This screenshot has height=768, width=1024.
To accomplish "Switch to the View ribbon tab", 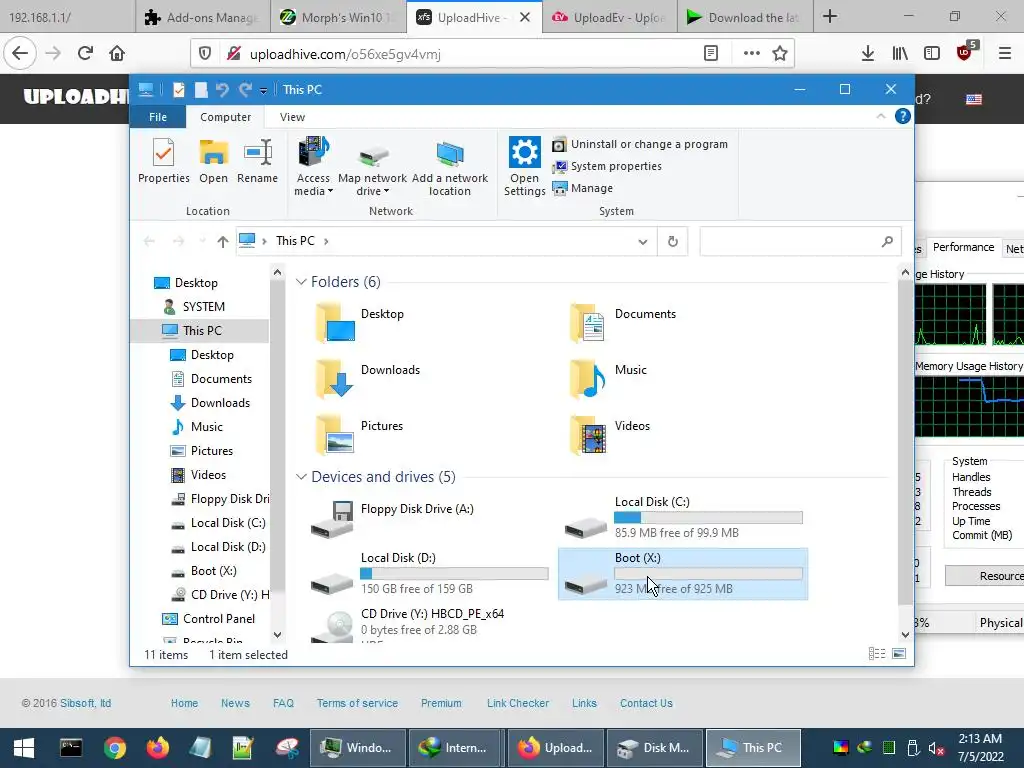I will click(x=292, y=117).
